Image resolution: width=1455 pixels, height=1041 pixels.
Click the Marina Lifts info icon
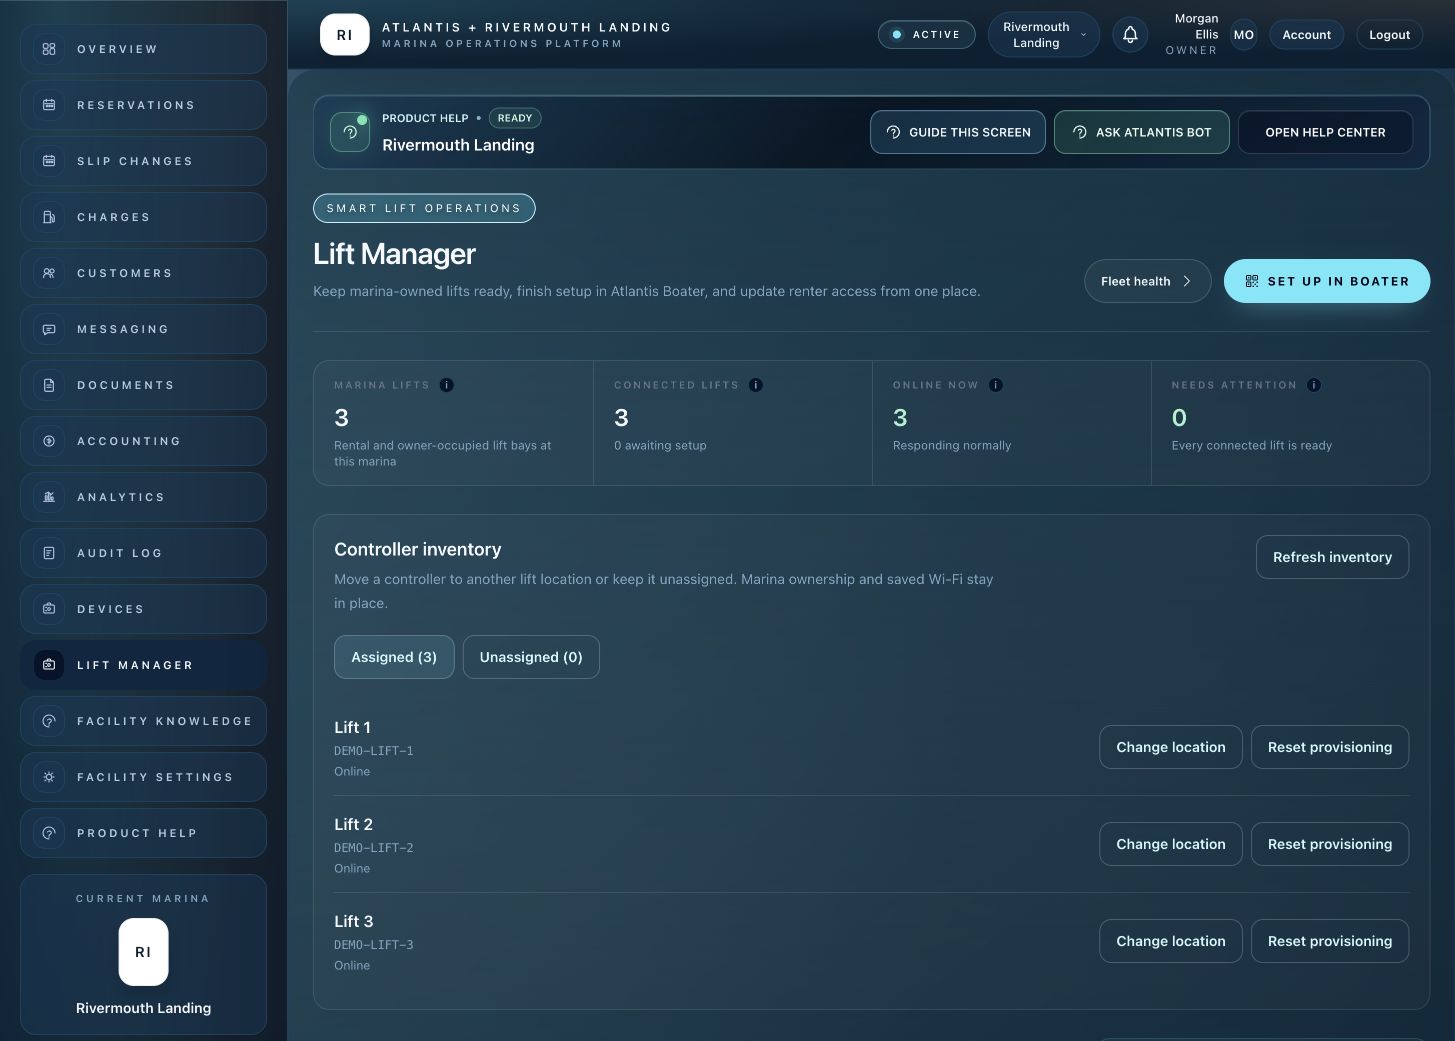tap(447, 385)
